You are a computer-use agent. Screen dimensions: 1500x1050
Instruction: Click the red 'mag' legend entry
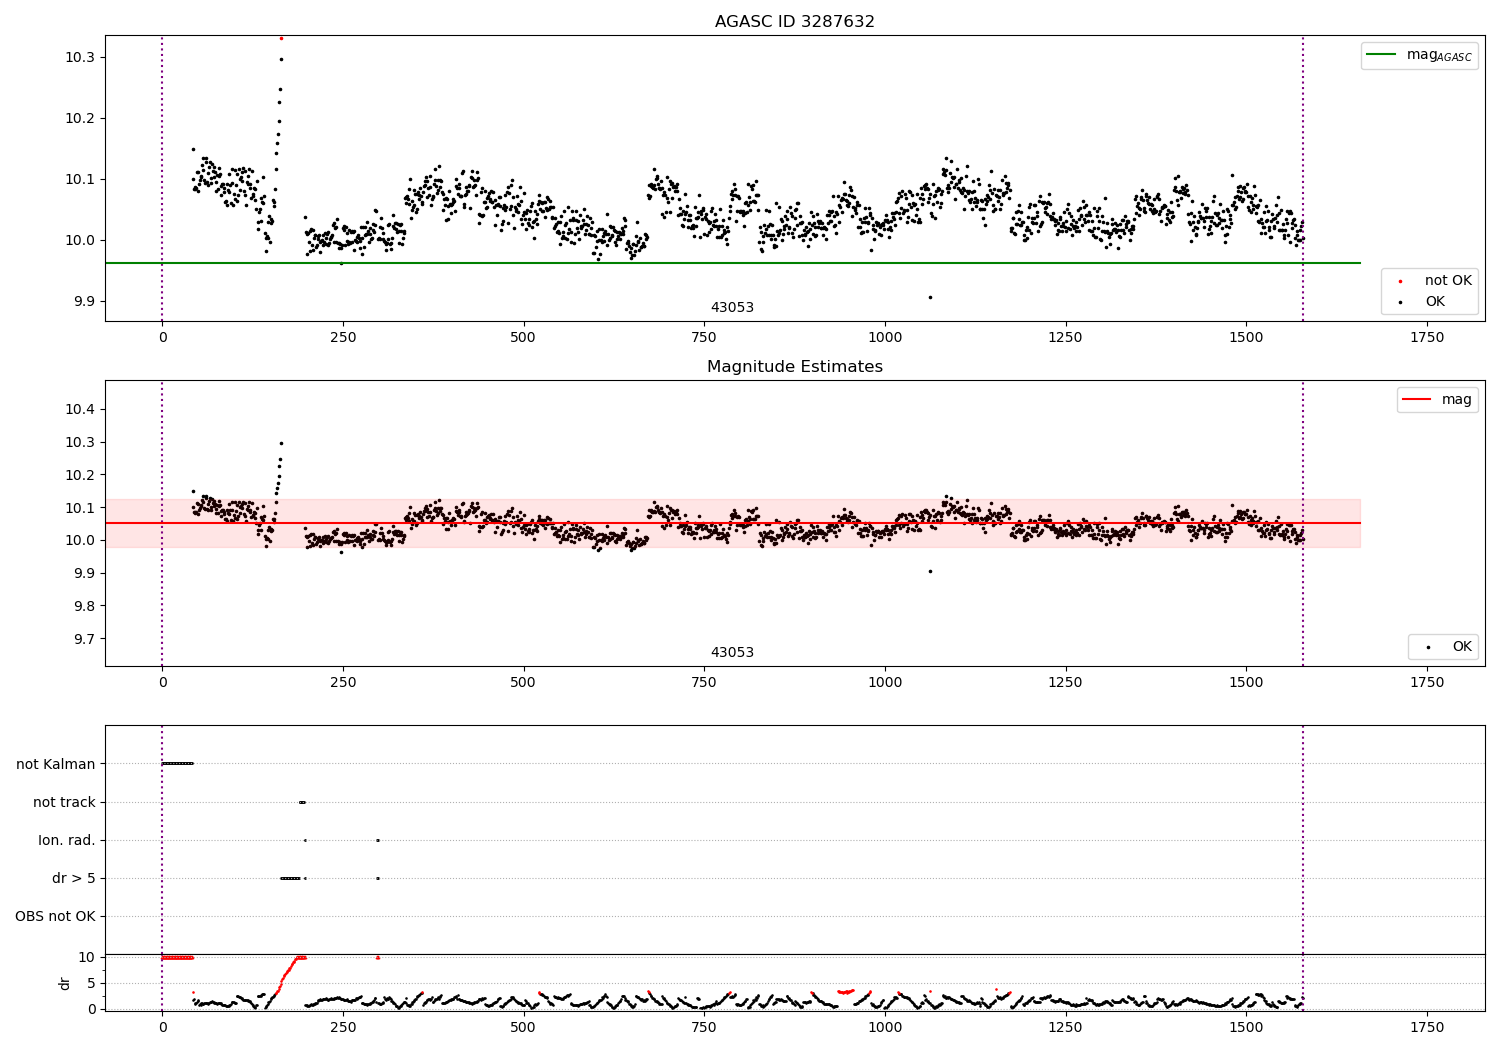click(1437, 399)
